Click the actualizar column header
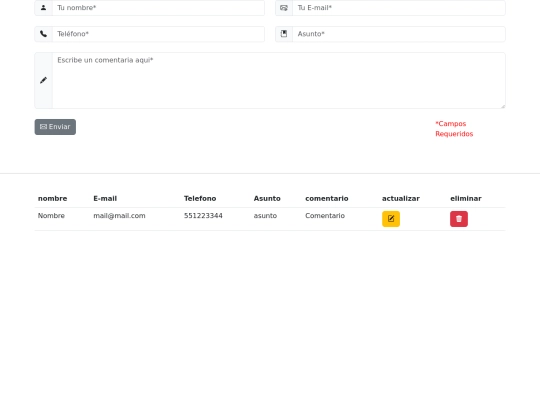 [401, 198]
